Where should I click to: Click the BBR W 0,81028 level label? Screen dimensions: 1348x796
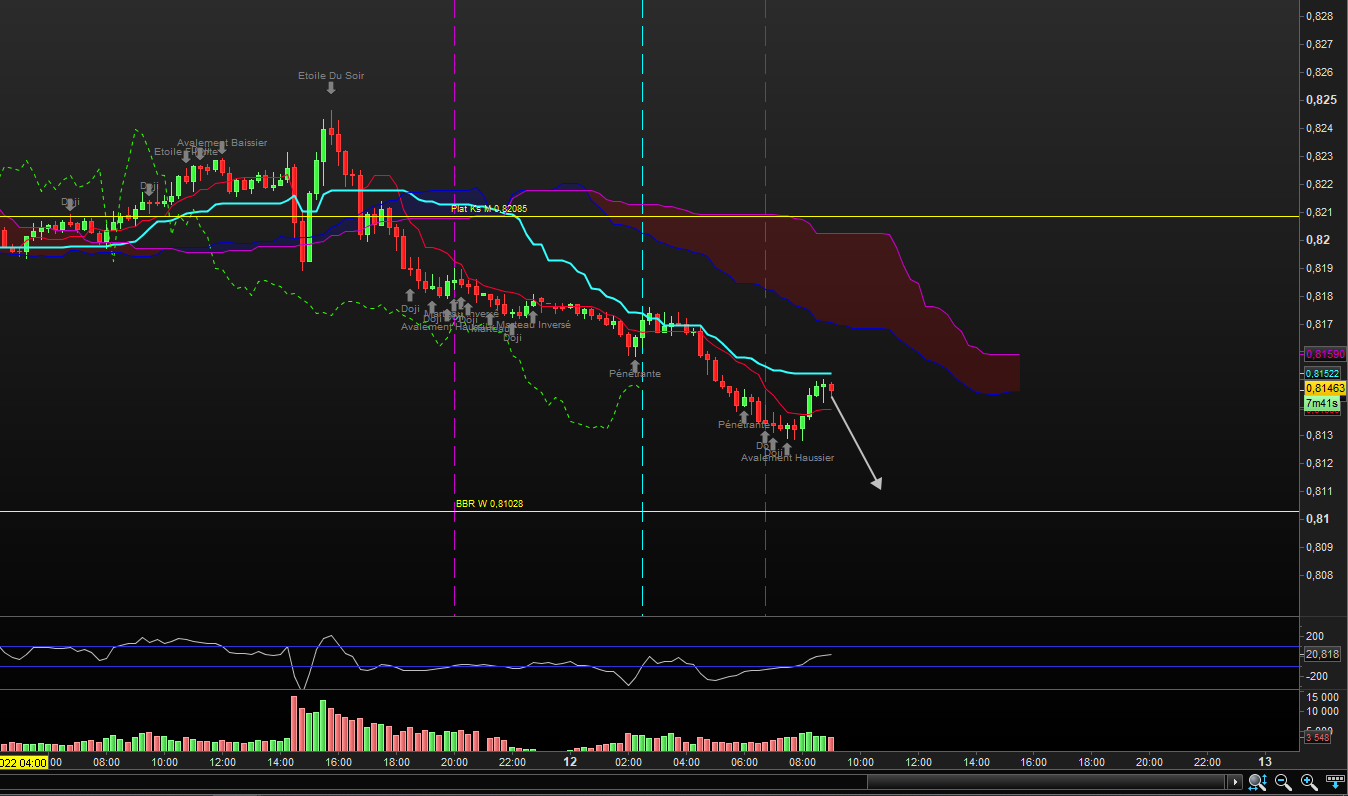[x=489, y=503]
